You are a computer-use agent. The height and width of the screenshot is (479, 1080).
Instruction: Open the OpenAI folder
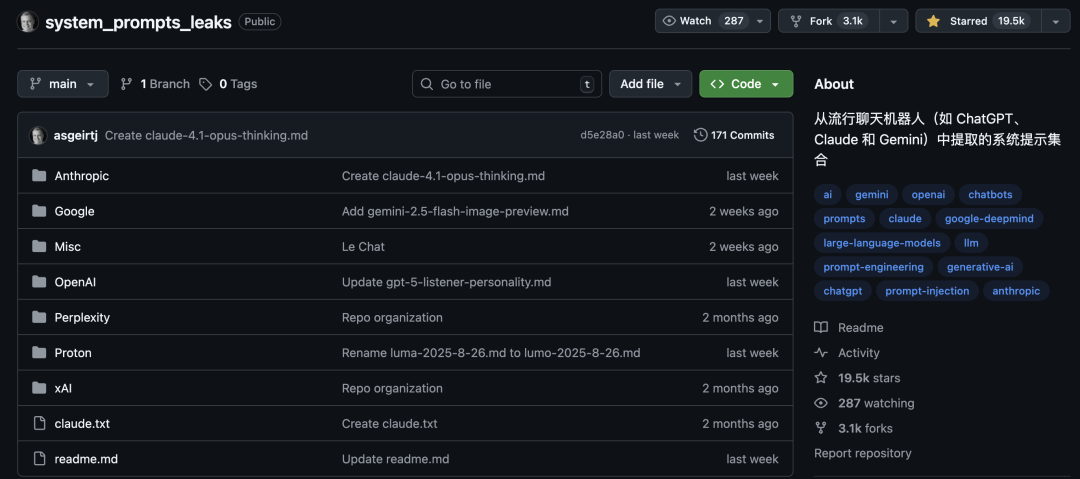(75, 282)
